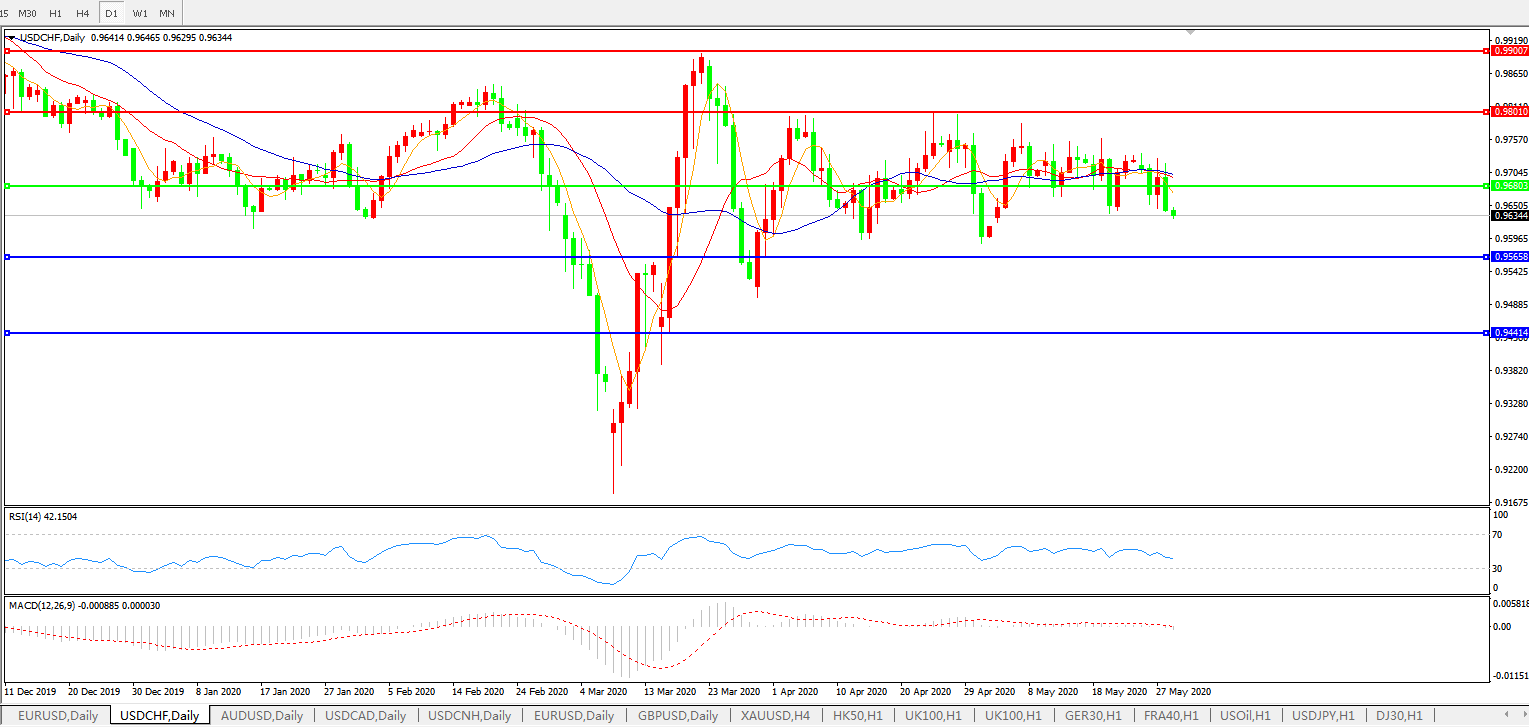Image resolution: width=1529 pixels, height=727 pixels.
Task: Click the RSI(14) indicator label
Action: (43, 517)
